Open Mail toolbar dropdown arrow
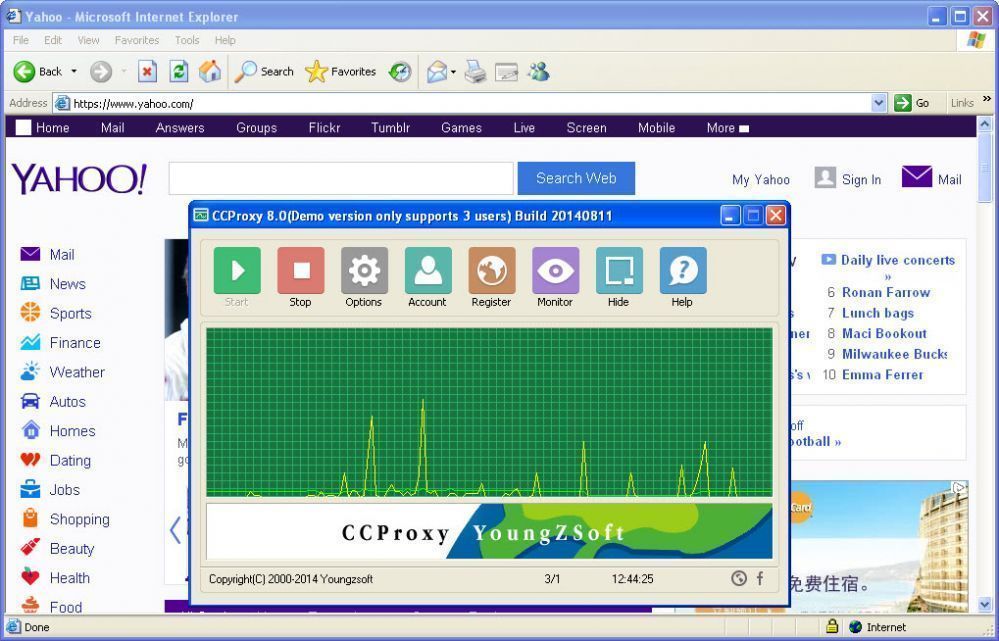This screenshot has height=641, width=999. coord(453,72)
